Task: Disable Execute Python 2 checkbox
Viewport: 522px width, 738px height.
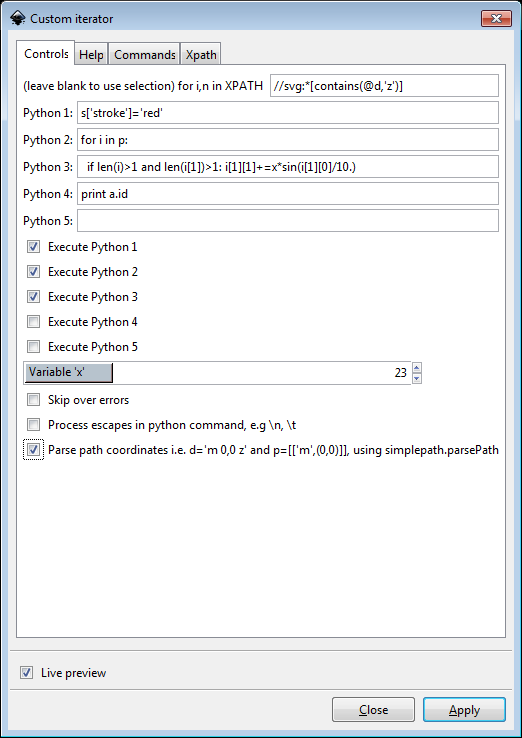Action: (33, 272)
